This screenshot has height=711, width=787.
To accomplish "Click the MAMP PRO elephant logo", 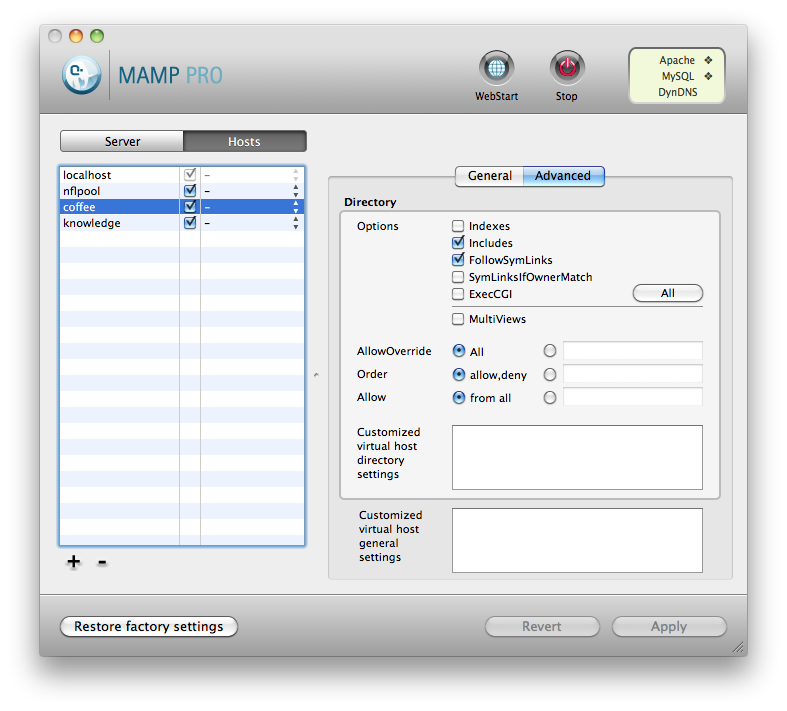I will click(x=80, y=75).
